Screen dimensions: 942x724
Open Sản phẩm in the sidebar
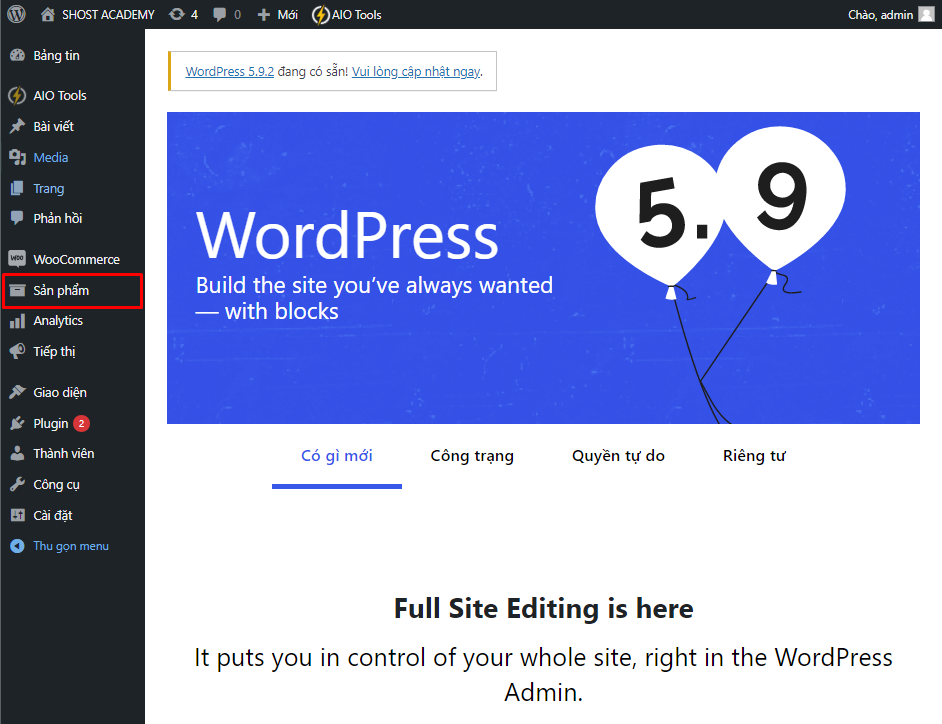[61, 291]
